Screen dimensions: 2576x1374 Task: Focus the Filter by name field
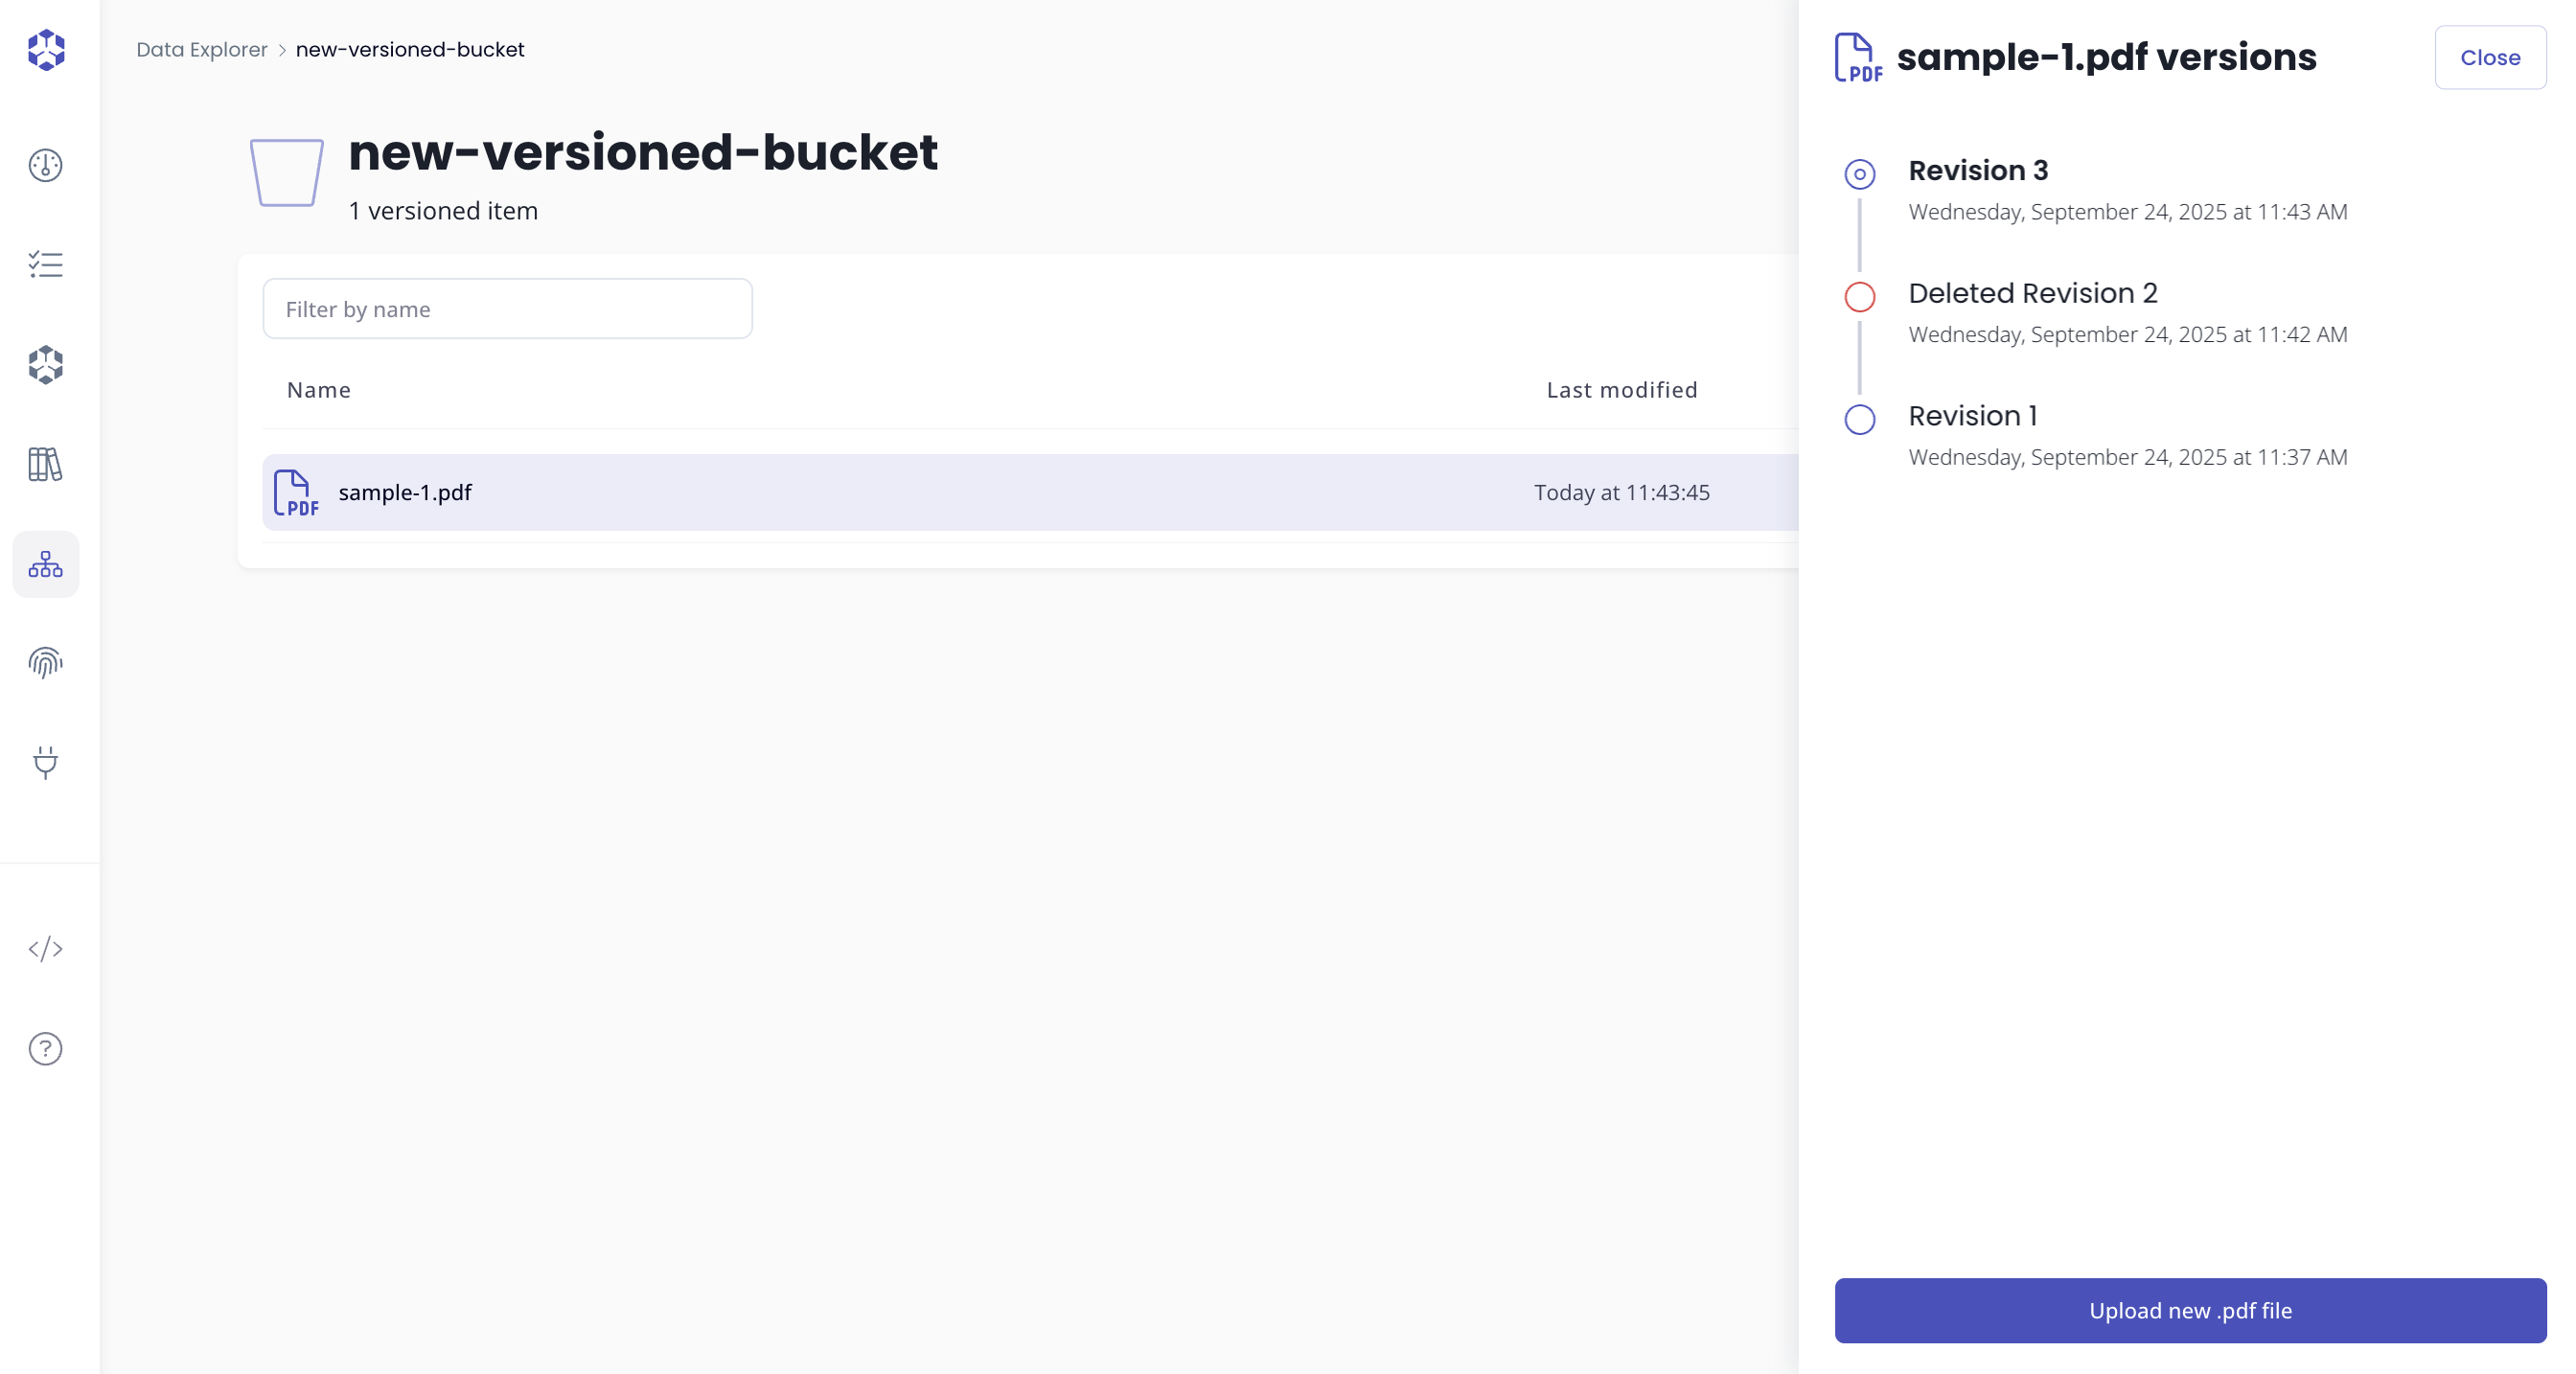507,309
